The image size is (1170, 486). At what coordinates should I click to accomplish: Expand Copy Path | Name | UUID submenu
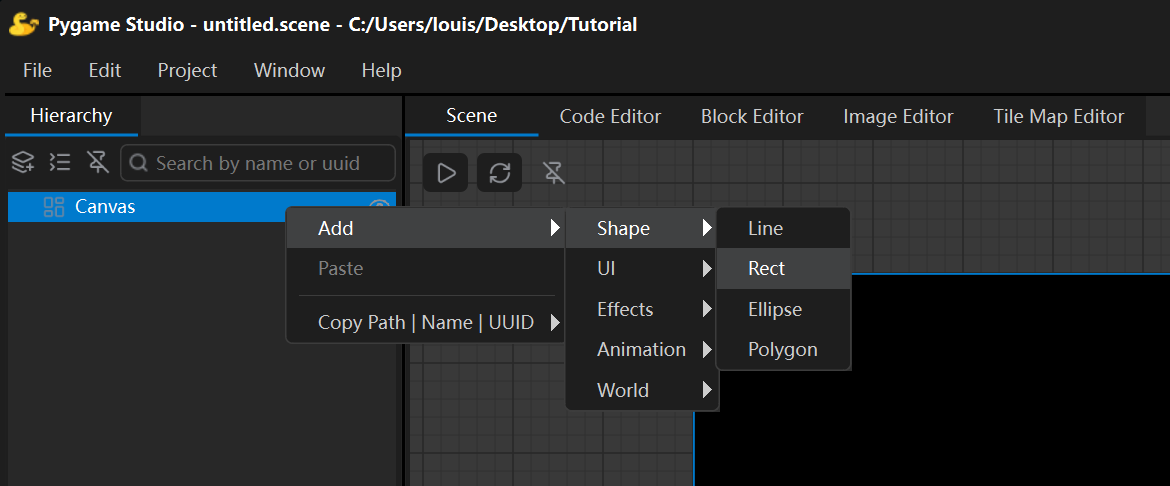[x=425, y=323]
